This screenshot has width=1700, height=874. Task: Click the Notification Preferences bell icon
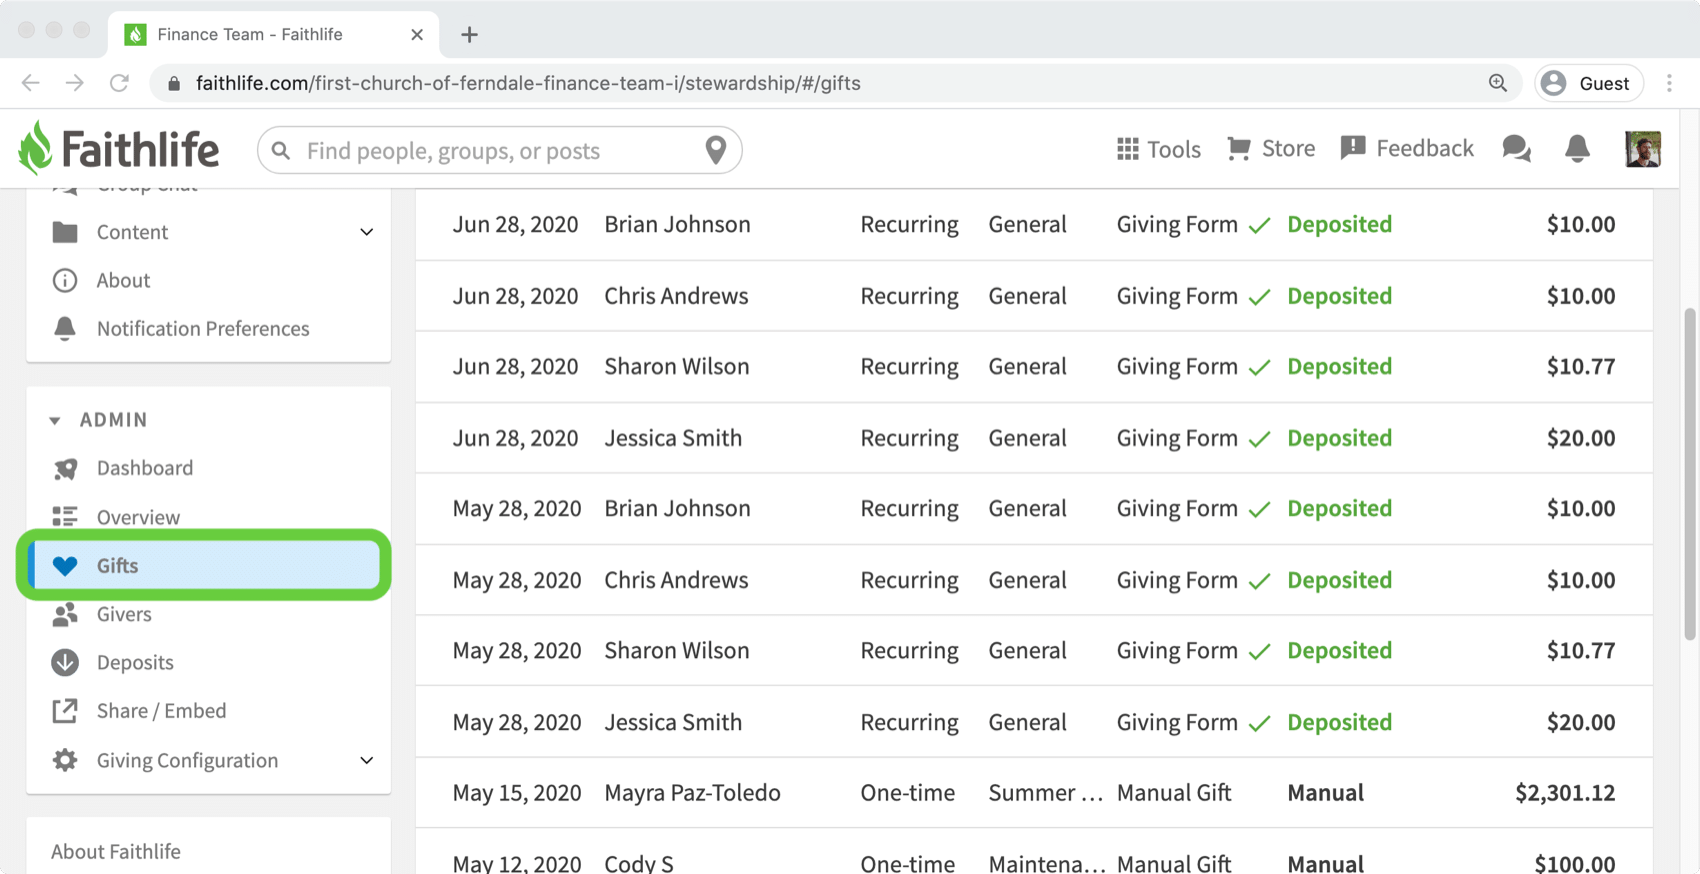pos(65,328)
